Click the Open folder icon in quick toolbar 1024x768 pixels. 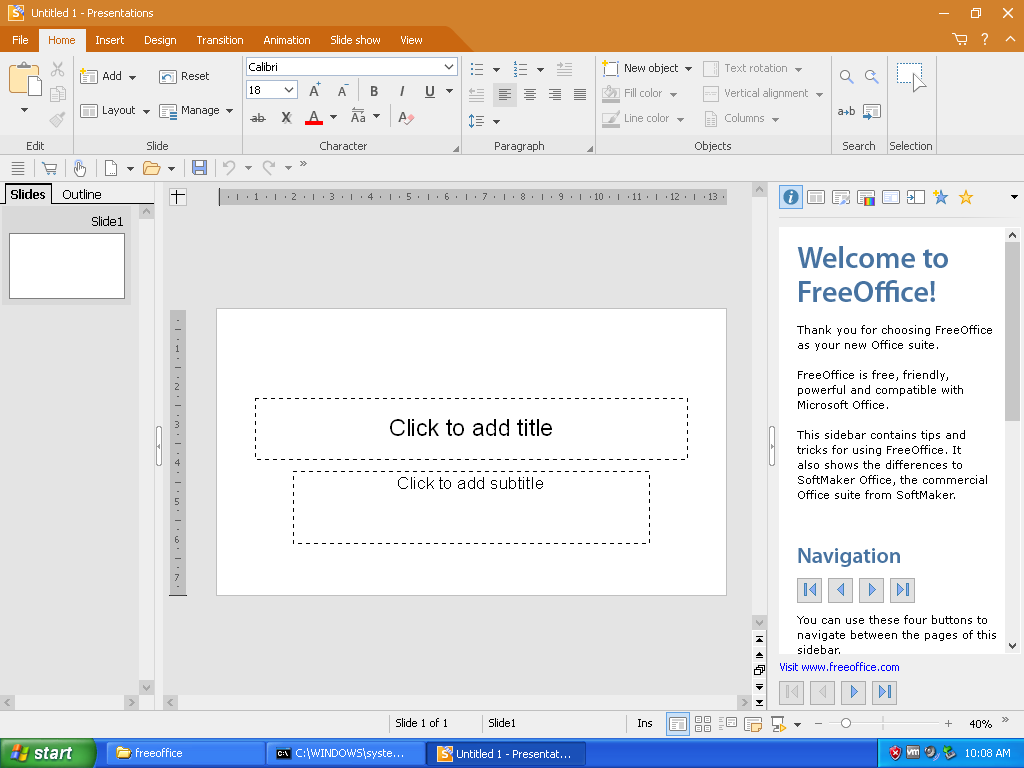click(152, 168)
